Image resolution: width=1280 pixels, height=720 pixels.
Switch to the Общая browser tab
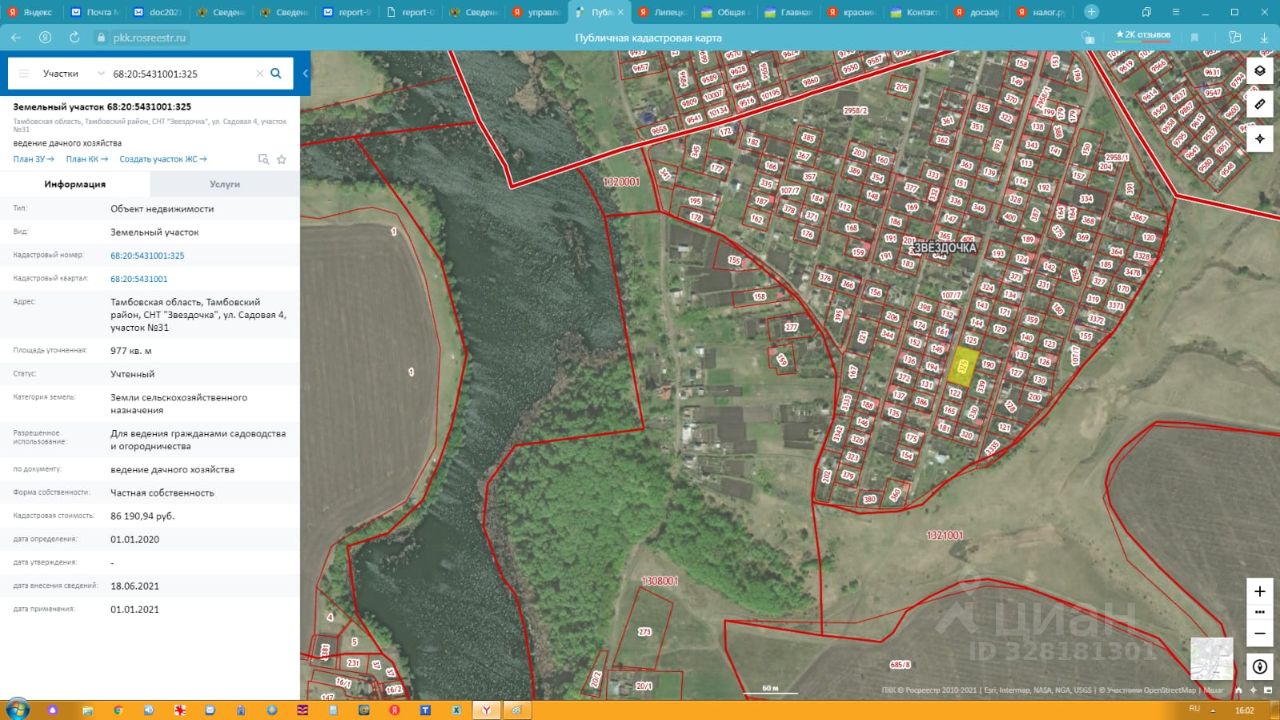point(725,12)
